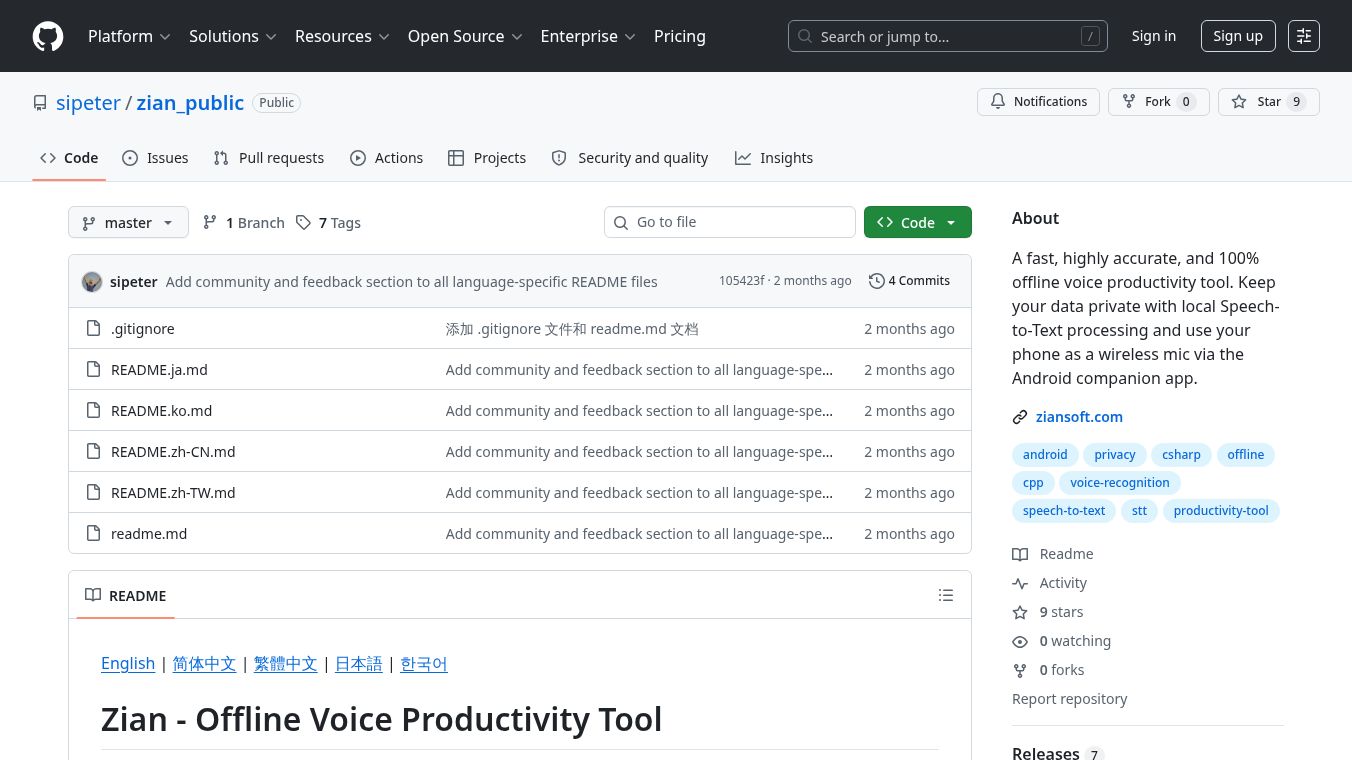Click the link icon beside ziansoft.com
The image size is (1352, 760).
point(1020,417)
